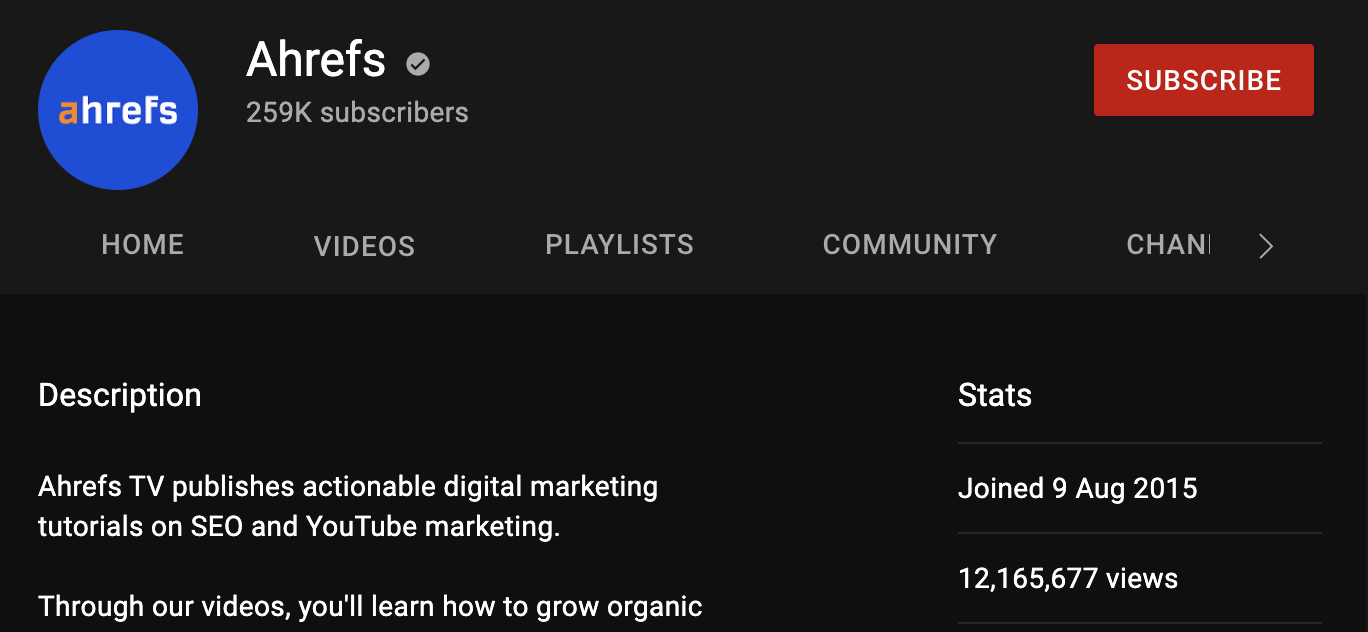The height and width of the screenshot is (632, 1368).
Task: Click the verified checkmark badge
Action: pyautogui.click(x=418, y=64)
